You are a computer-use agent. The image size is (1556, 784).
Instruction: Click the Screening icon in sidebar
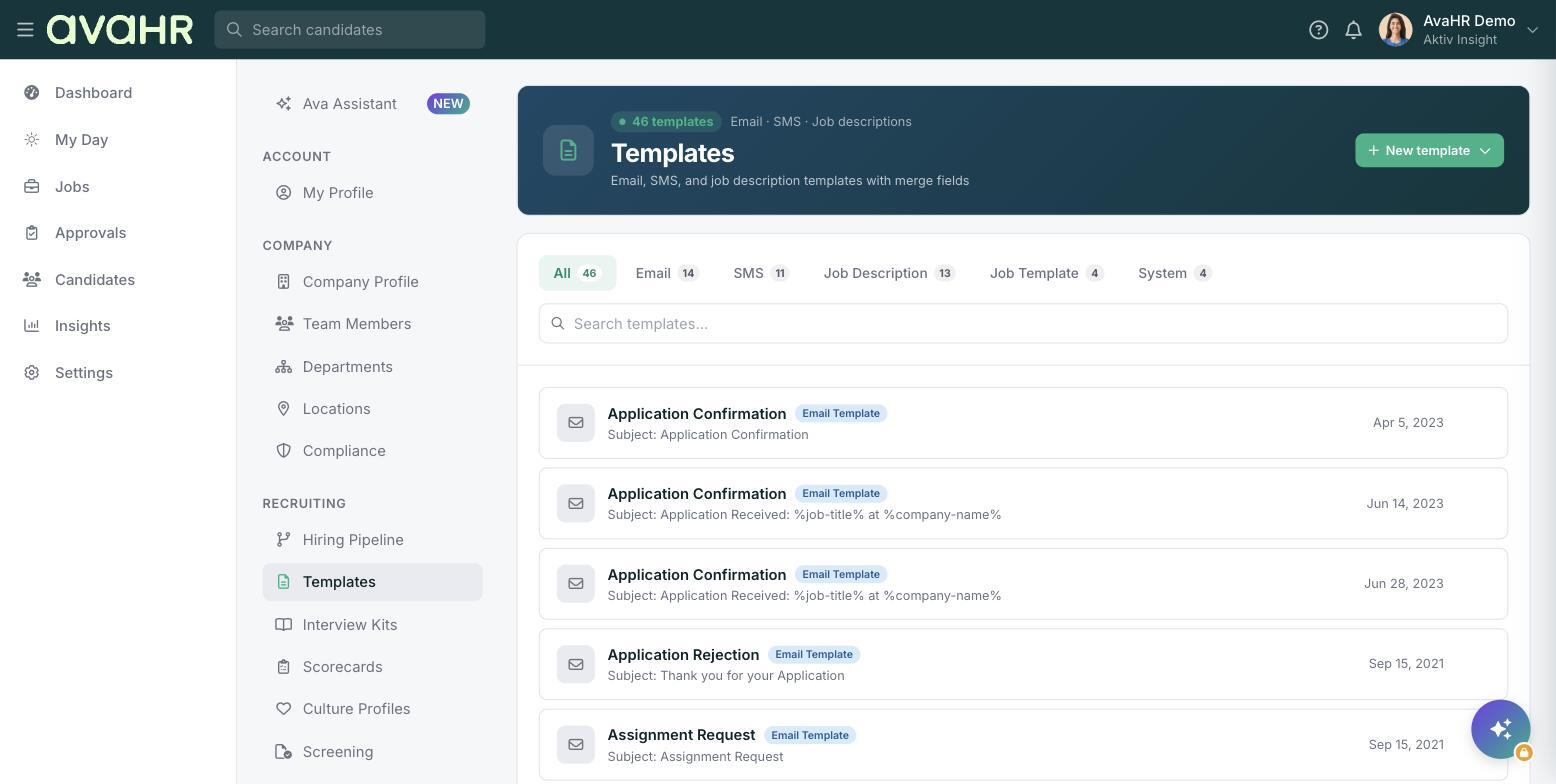pos(284,752)
